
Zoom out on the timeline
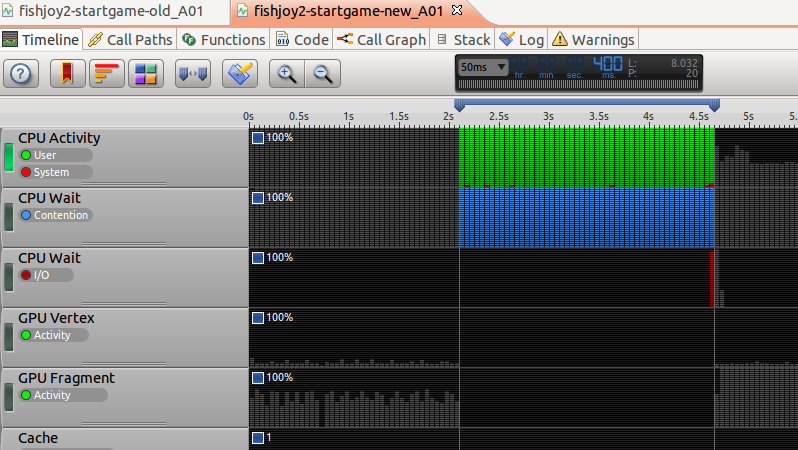(322, 73)
